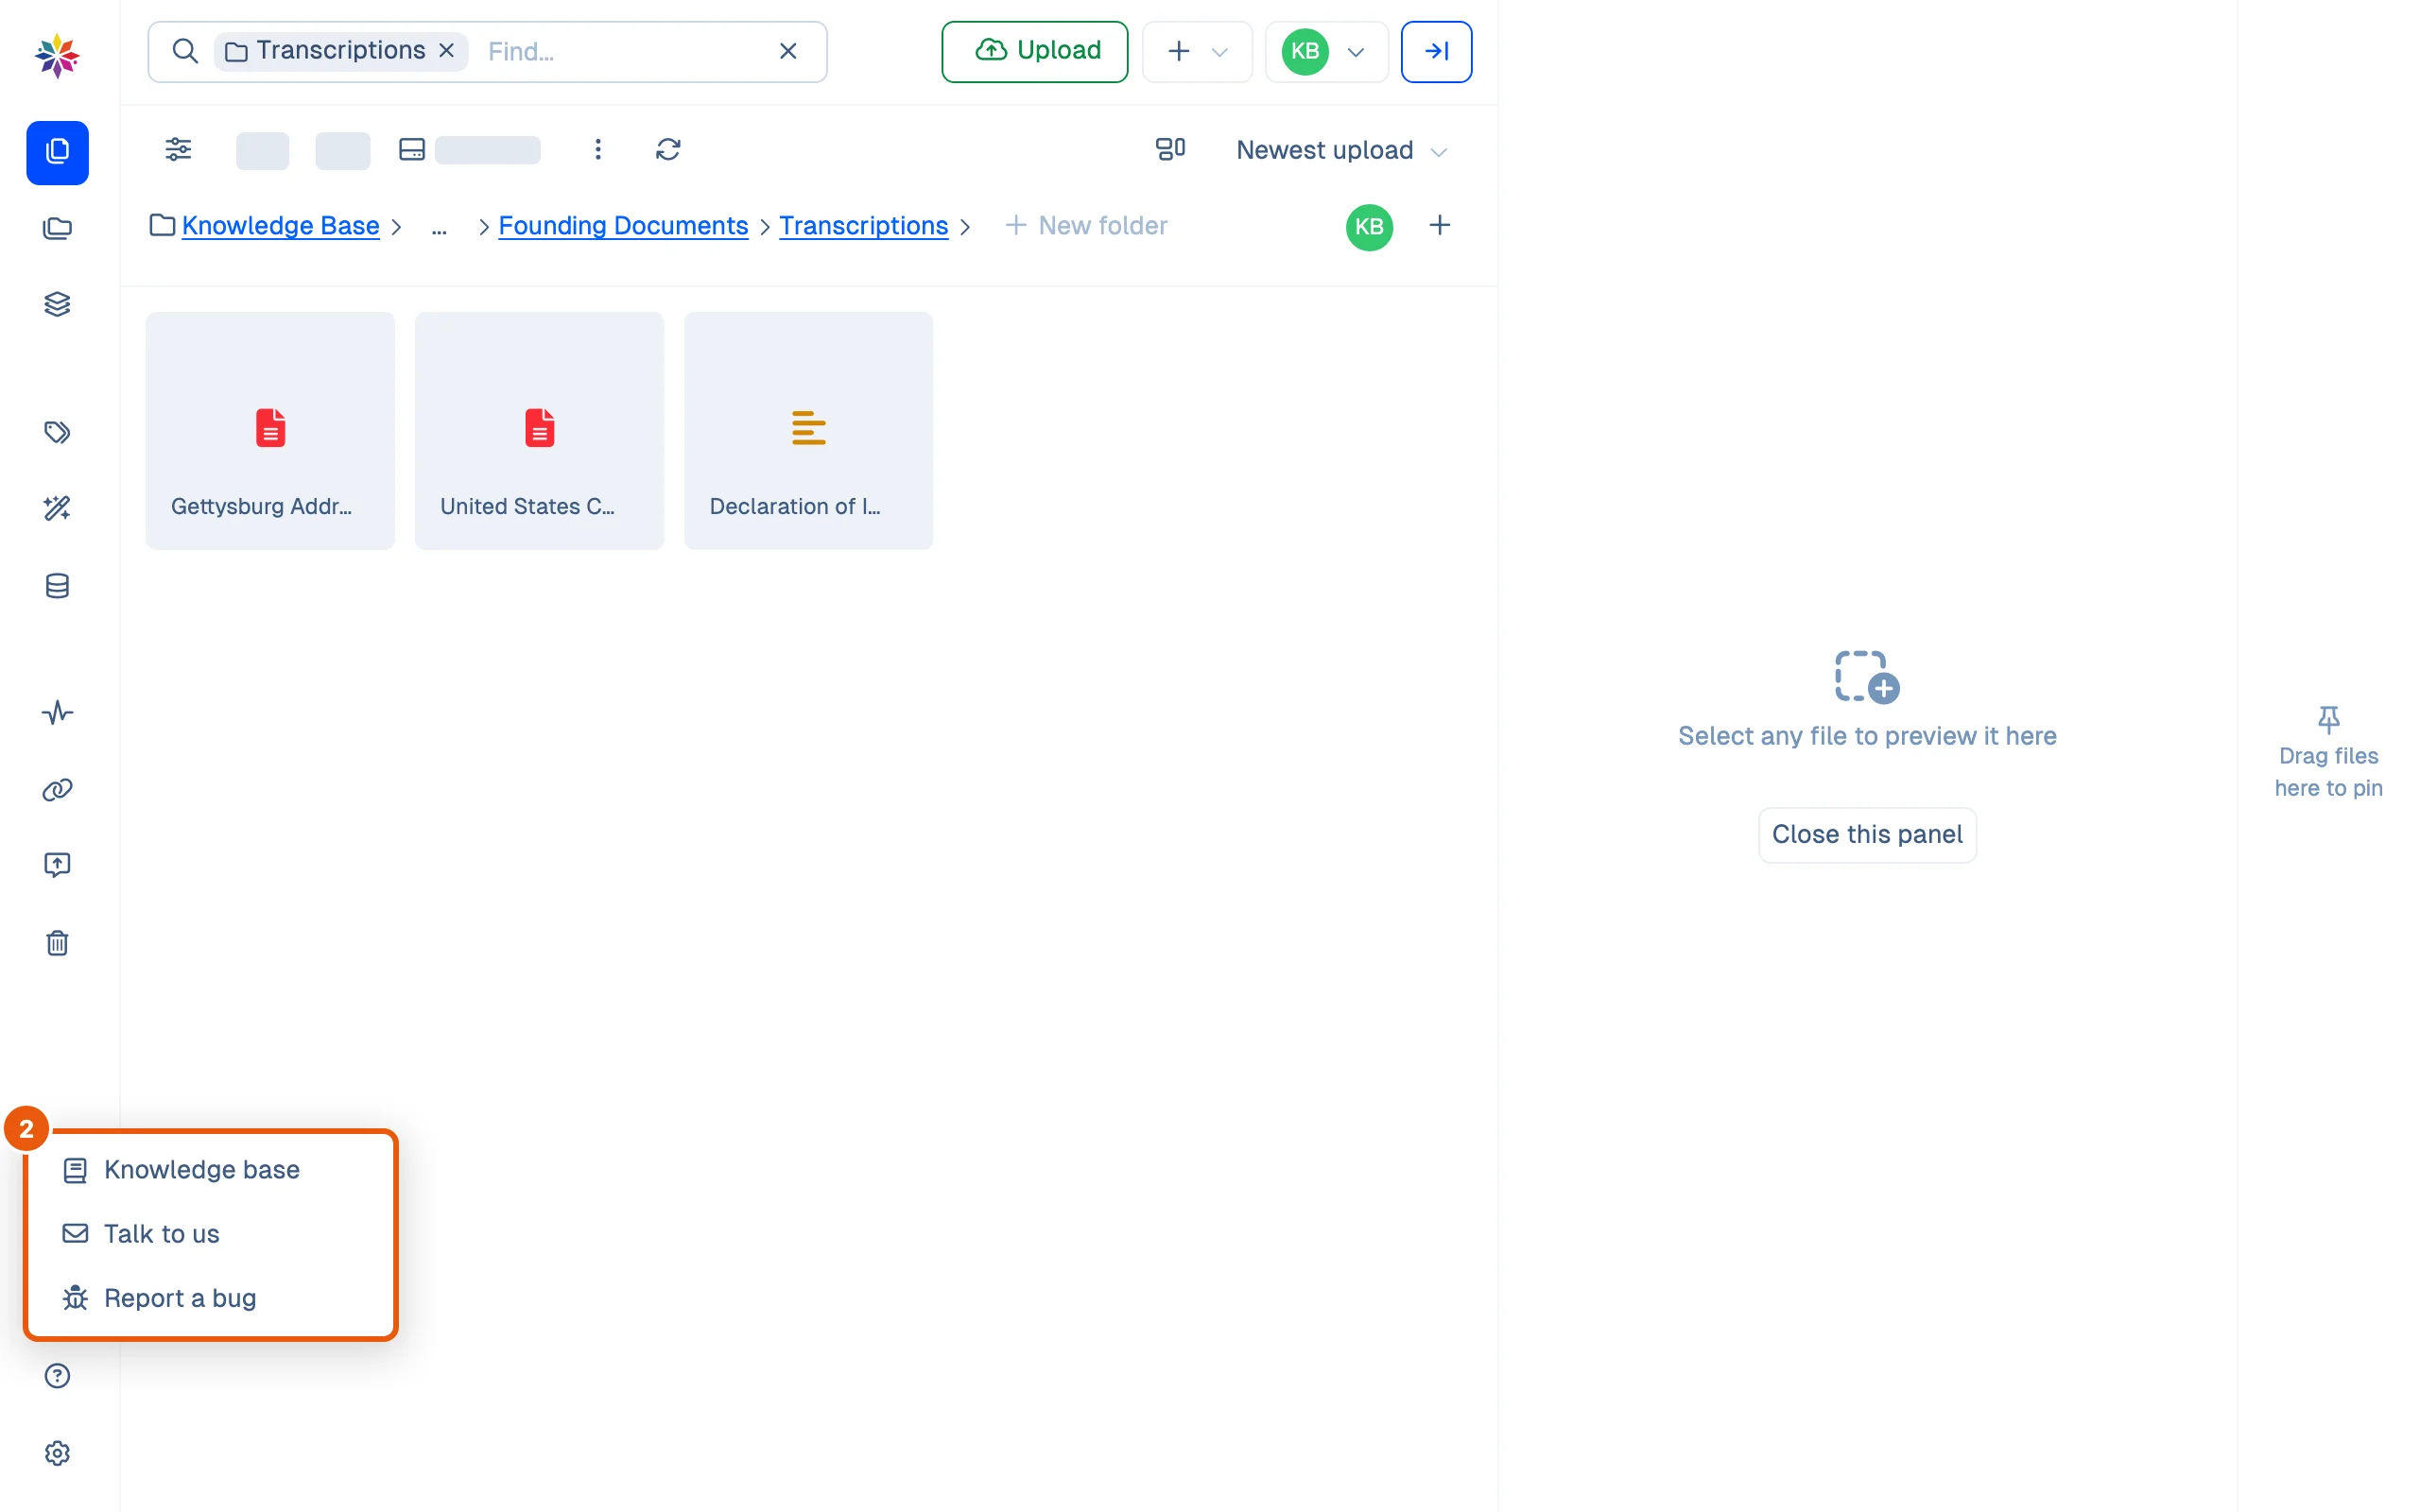Open the trash bin in sidebar
Screen dimensions: 2420x1512
(x=57, y=943)
